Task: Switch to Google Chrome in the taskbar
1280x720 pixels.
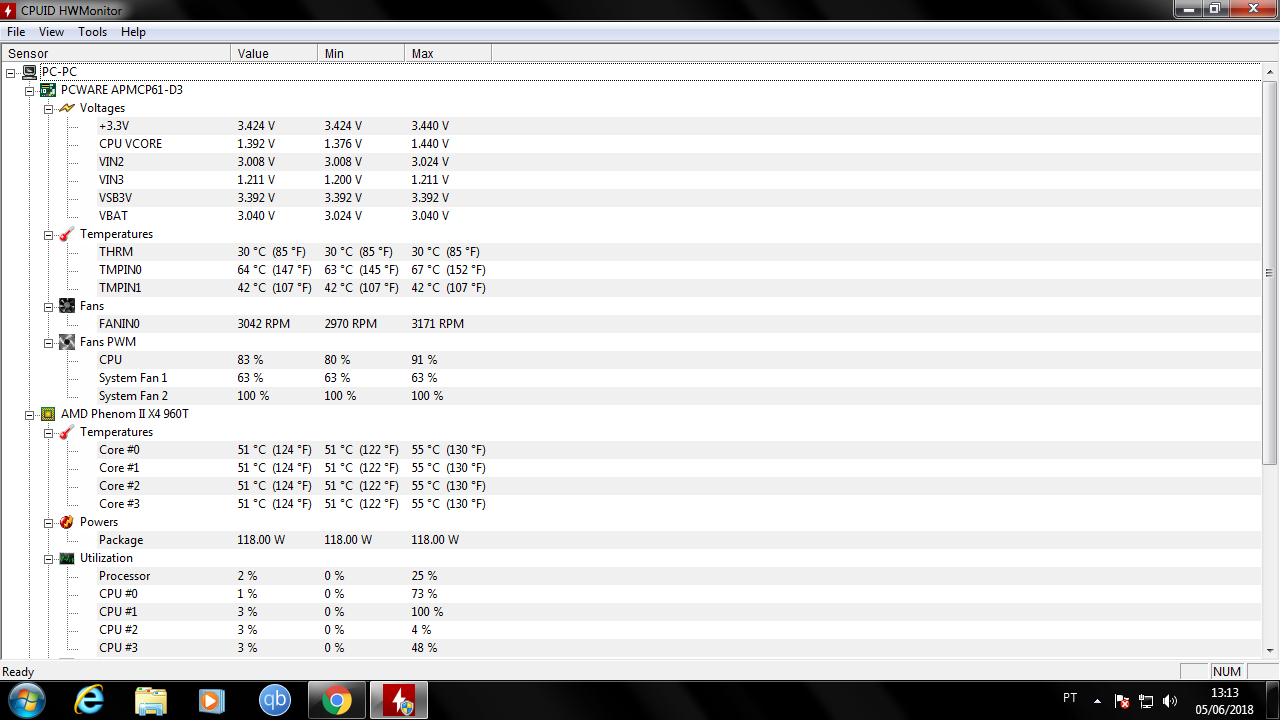Action: click(337, 700)
